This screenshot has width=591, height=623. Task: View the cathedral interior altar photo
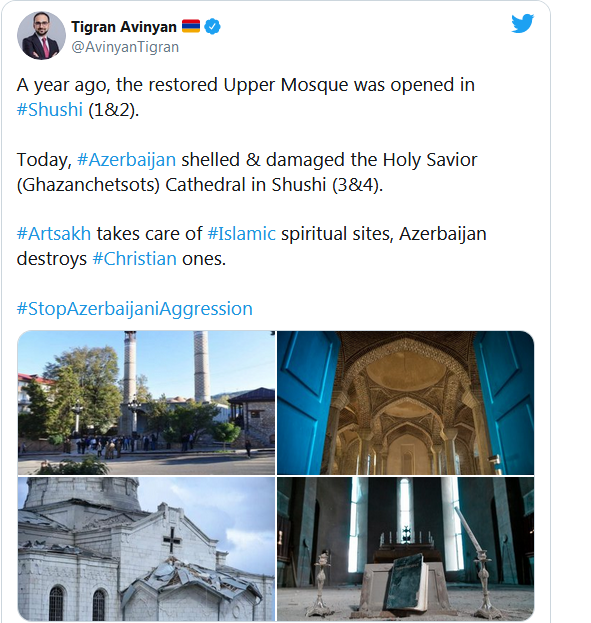pos(405,549)
